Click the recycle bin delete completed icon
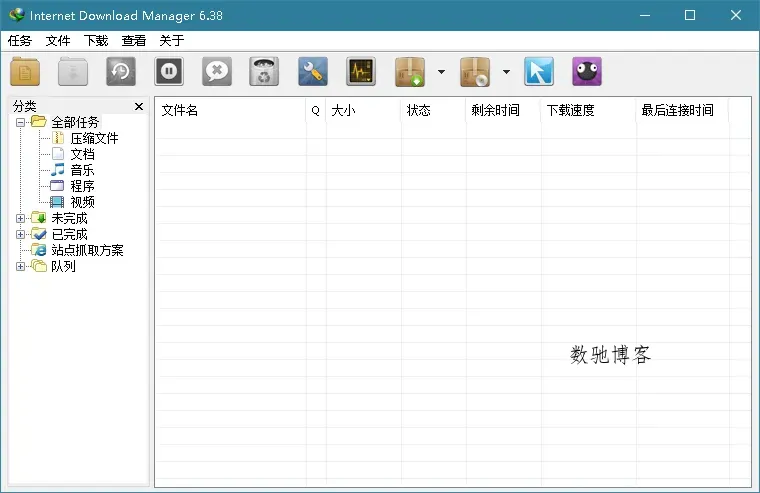The height and width of the screenshot is (493, 760). coord(264,72)
